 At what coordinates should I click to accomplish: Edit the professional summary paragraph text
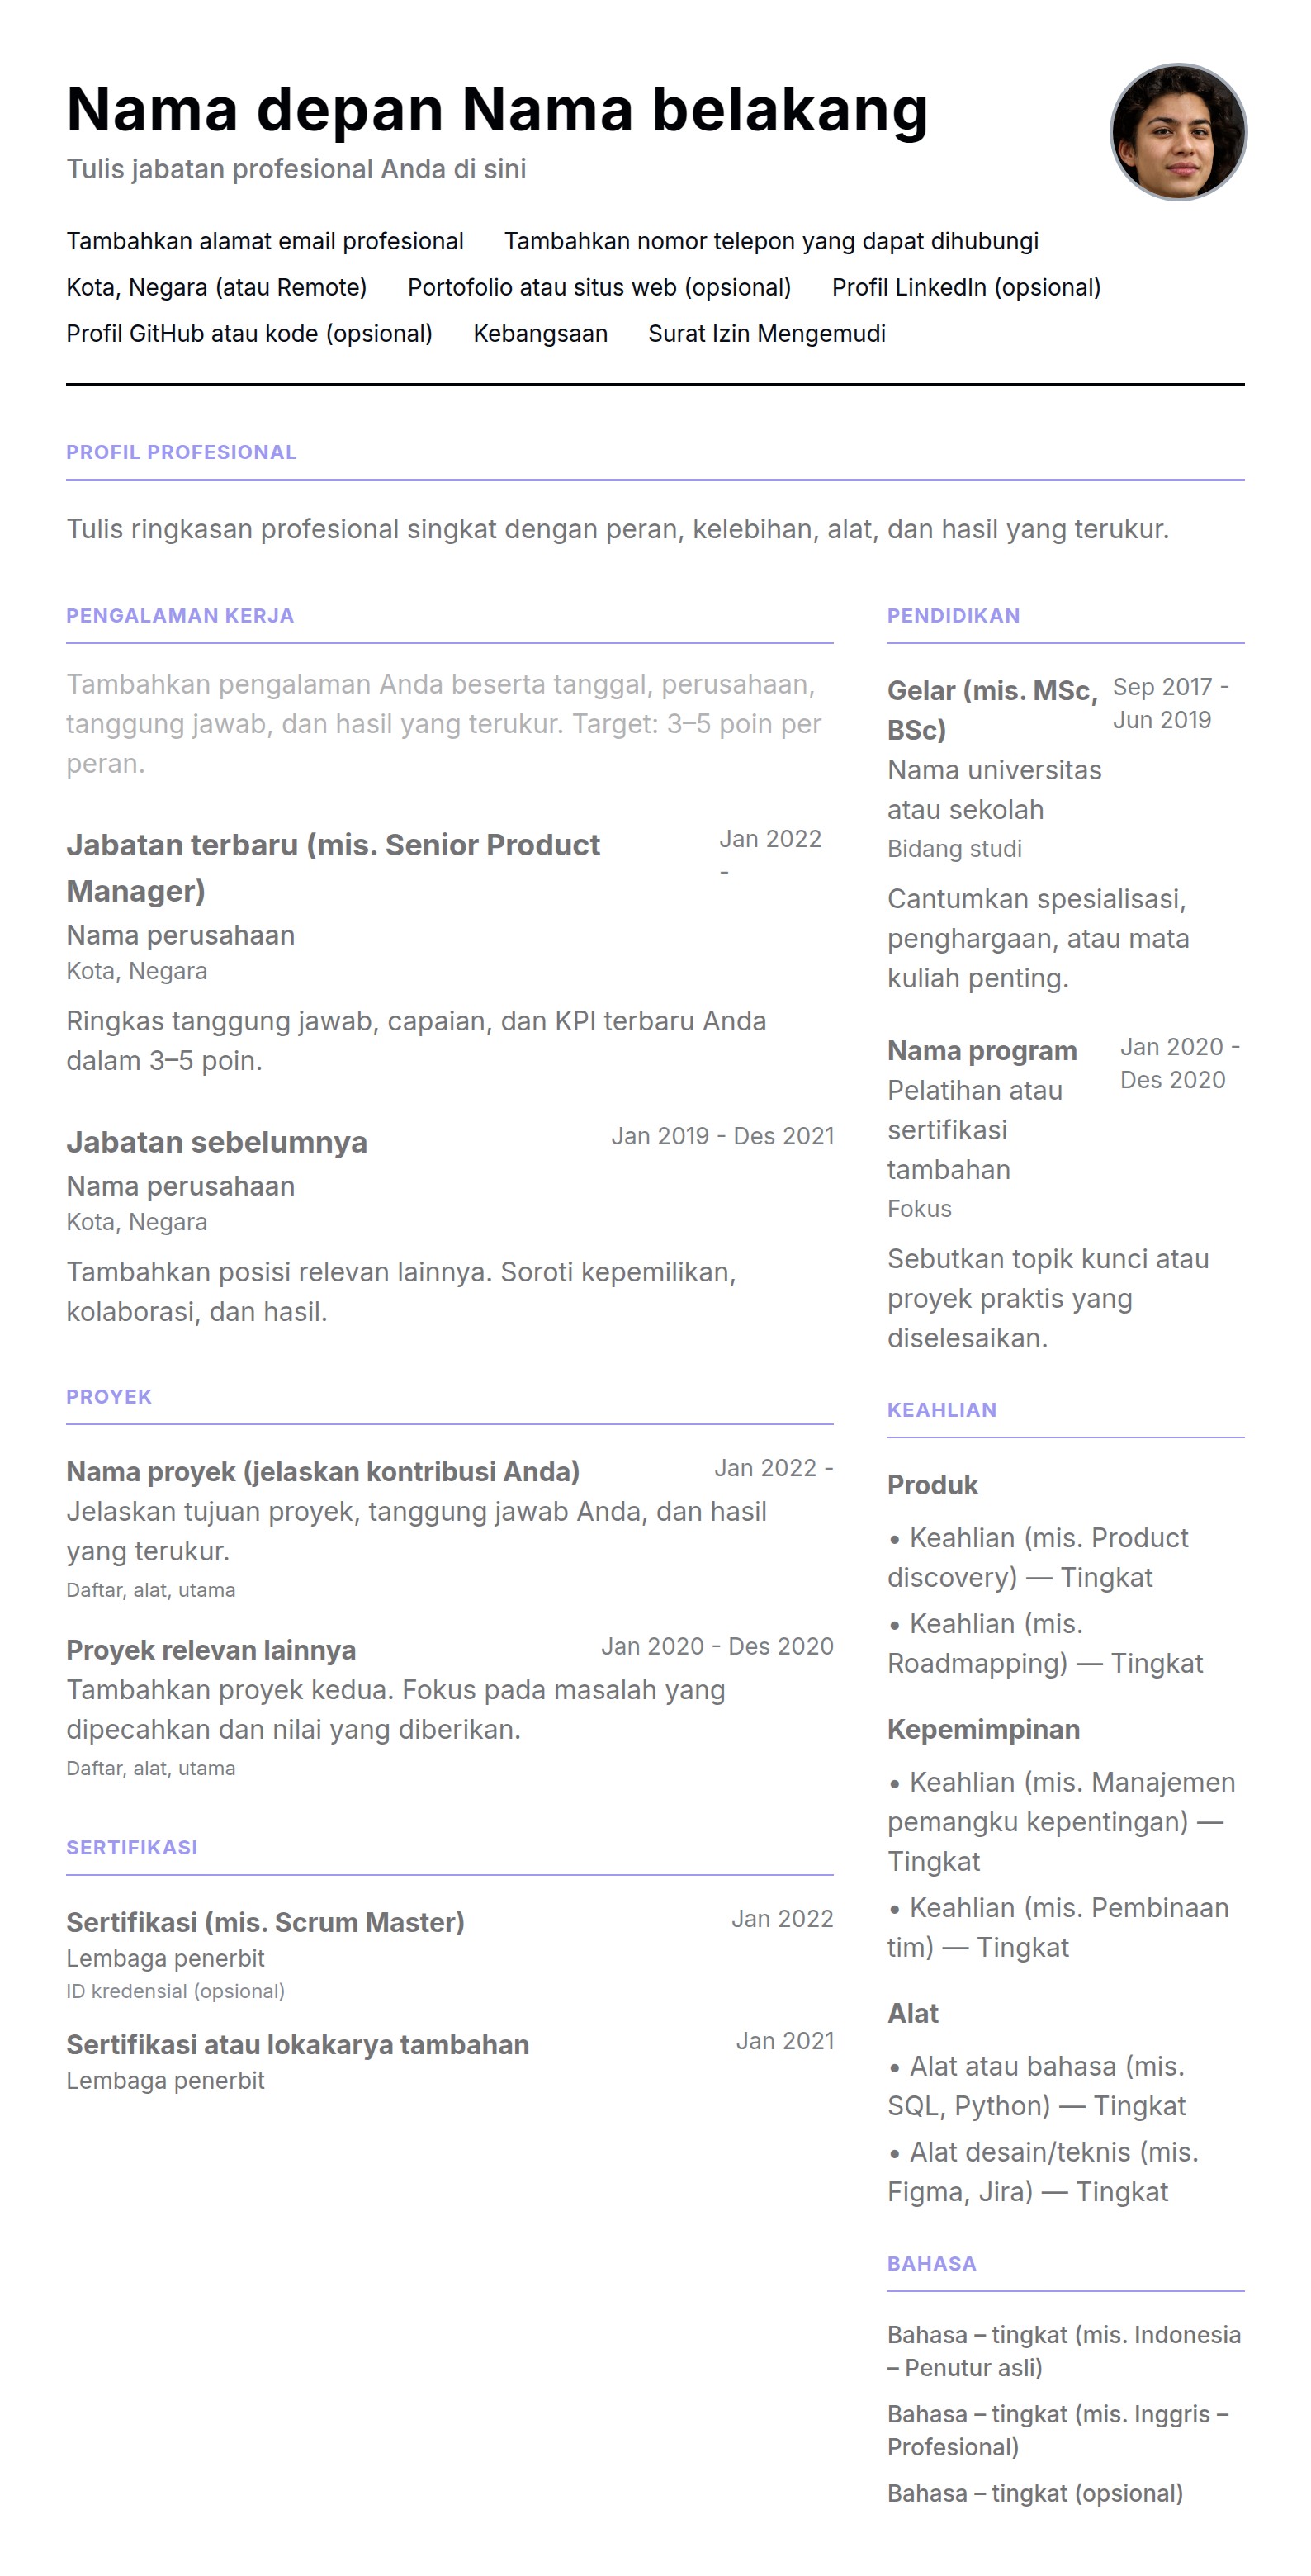[x=617, y=529]
